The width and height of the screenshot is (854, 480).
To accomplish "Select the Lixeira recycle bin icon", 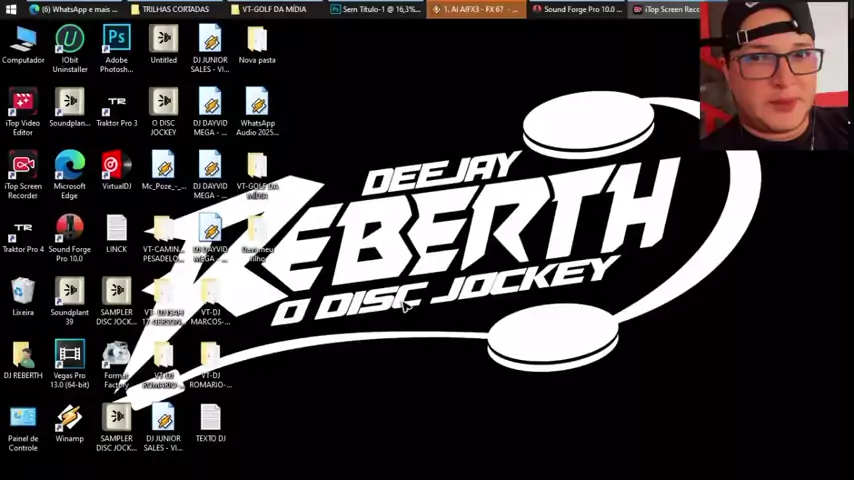I will 22,292.
